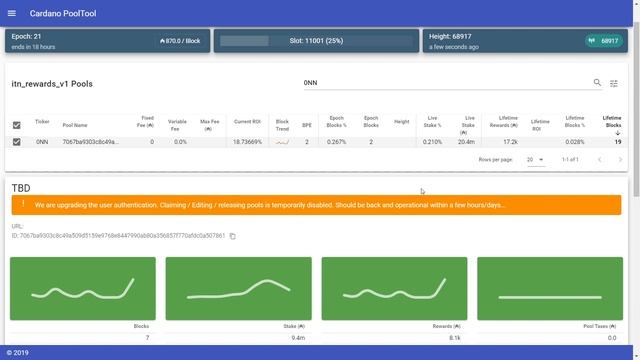Copy the pool ID with copy icon
Image resolution: width=640 pixels, height=360 pixels.
[233, 236]
